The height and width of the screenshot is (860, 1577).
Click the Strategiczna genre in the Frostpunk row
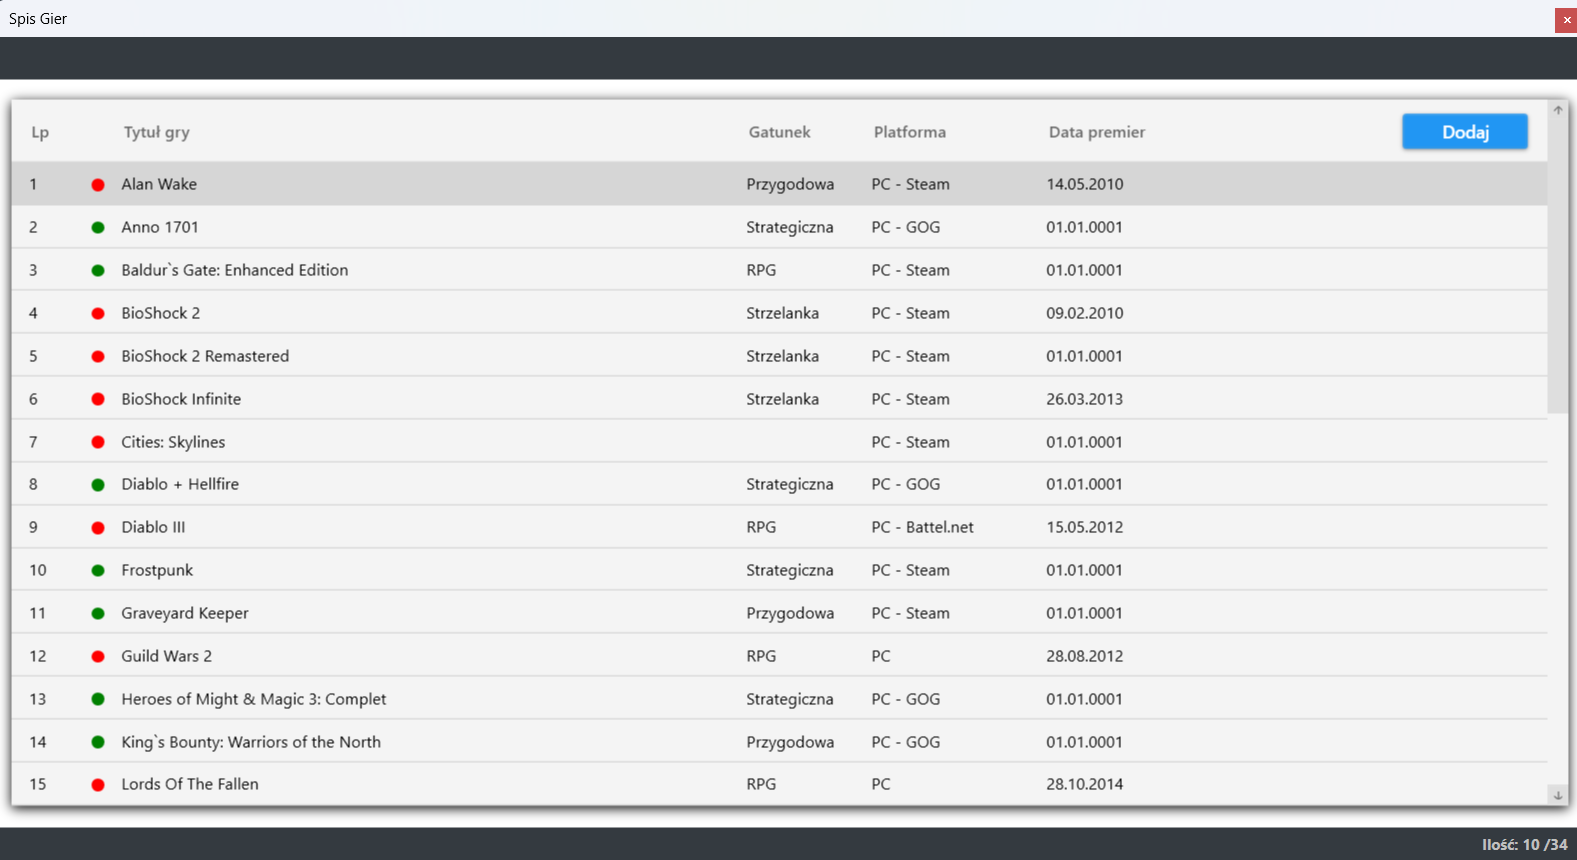pos(790,570)
